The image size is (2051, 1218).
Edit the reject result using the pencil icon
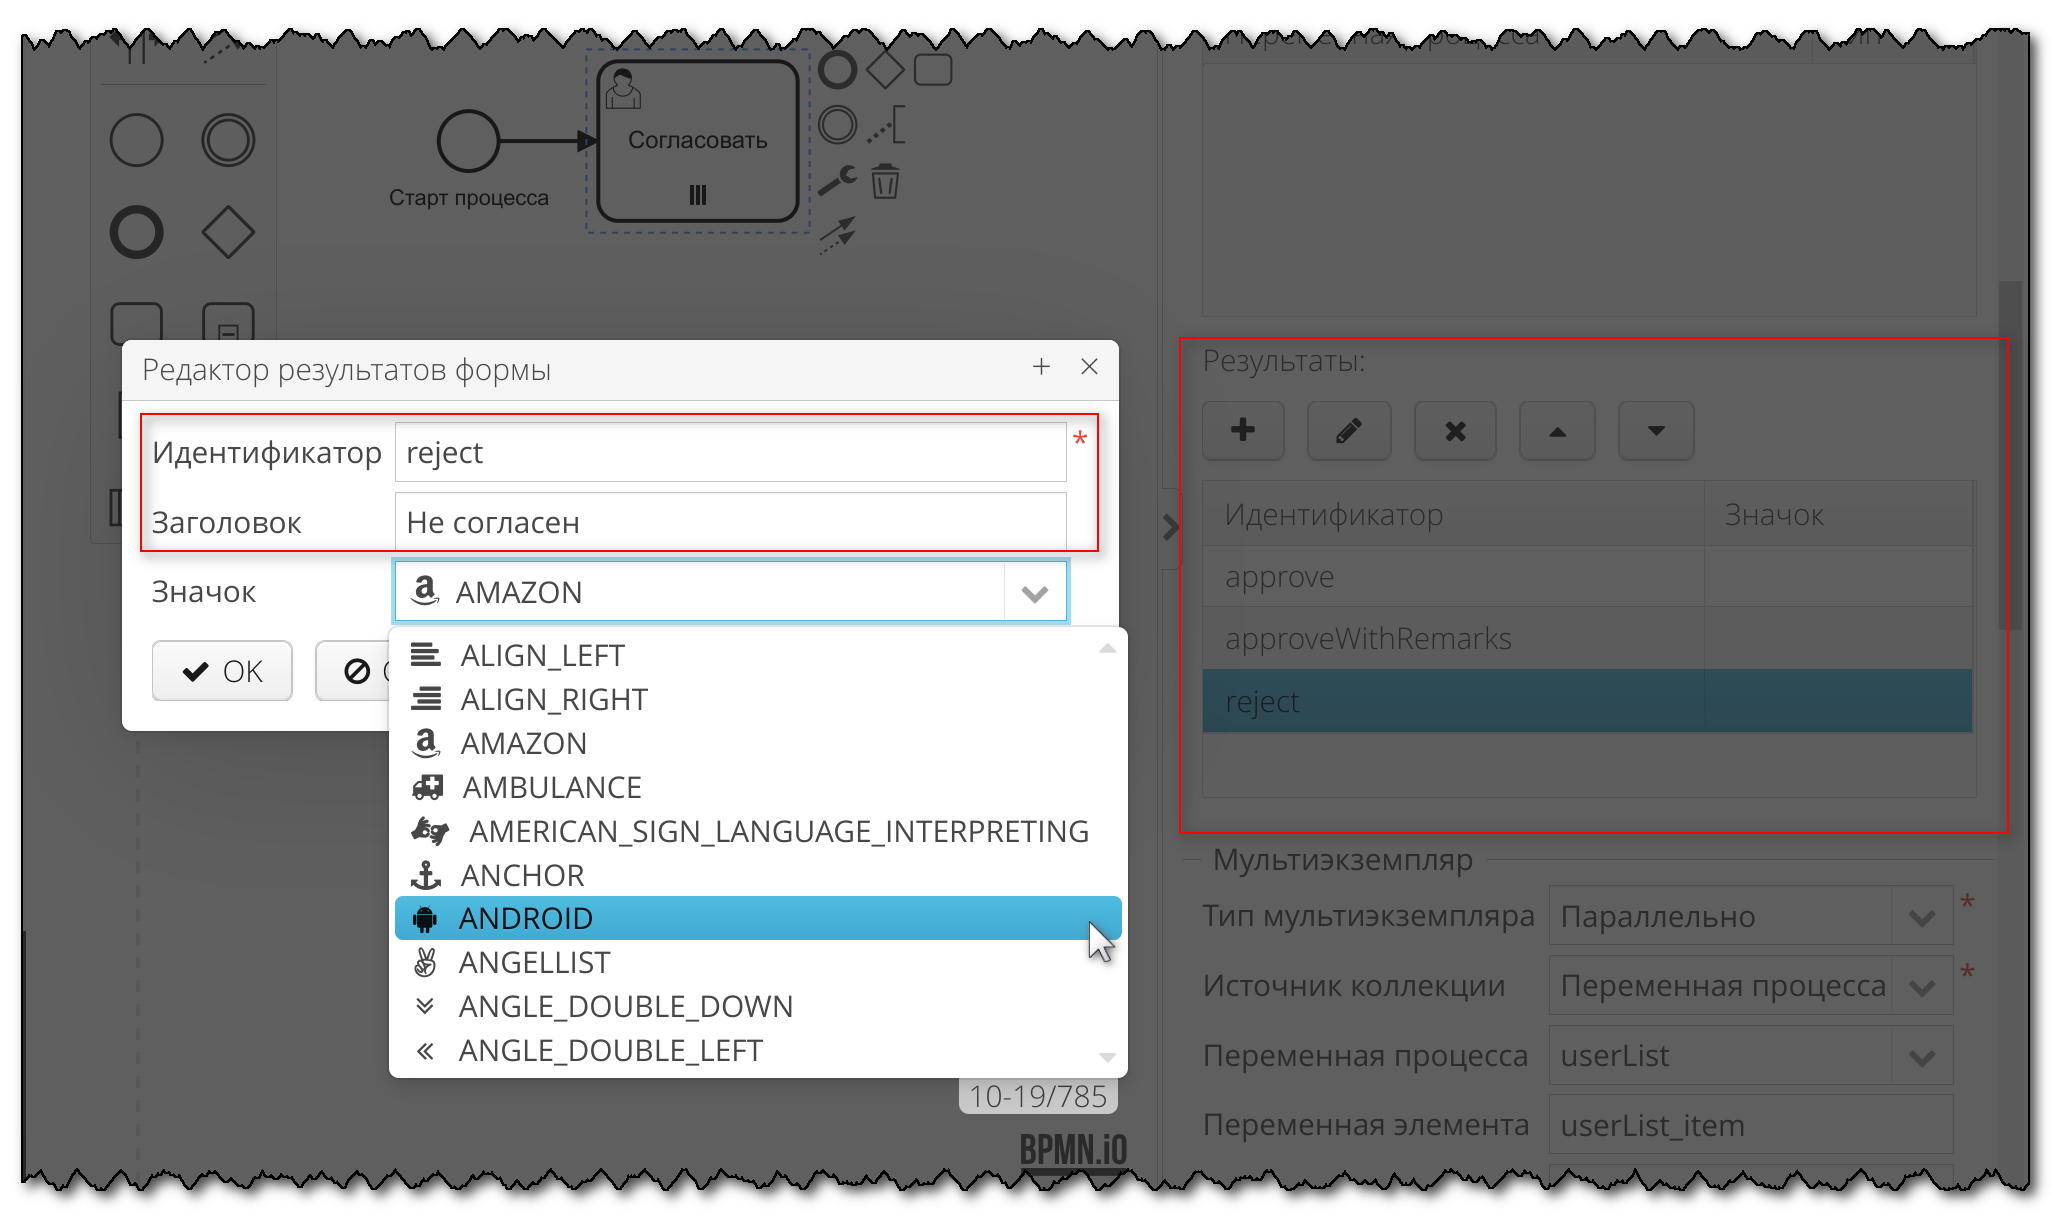click(x=1349, y=431)
